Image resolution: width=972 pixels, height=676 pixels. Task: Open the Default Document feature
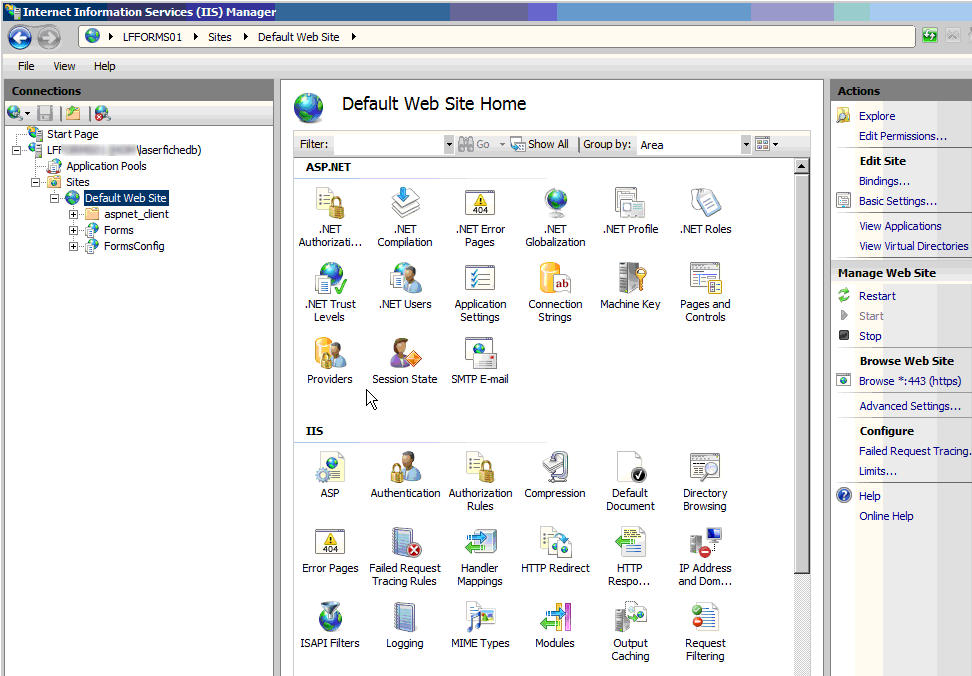pyautogui.click(x=630, y=481)
